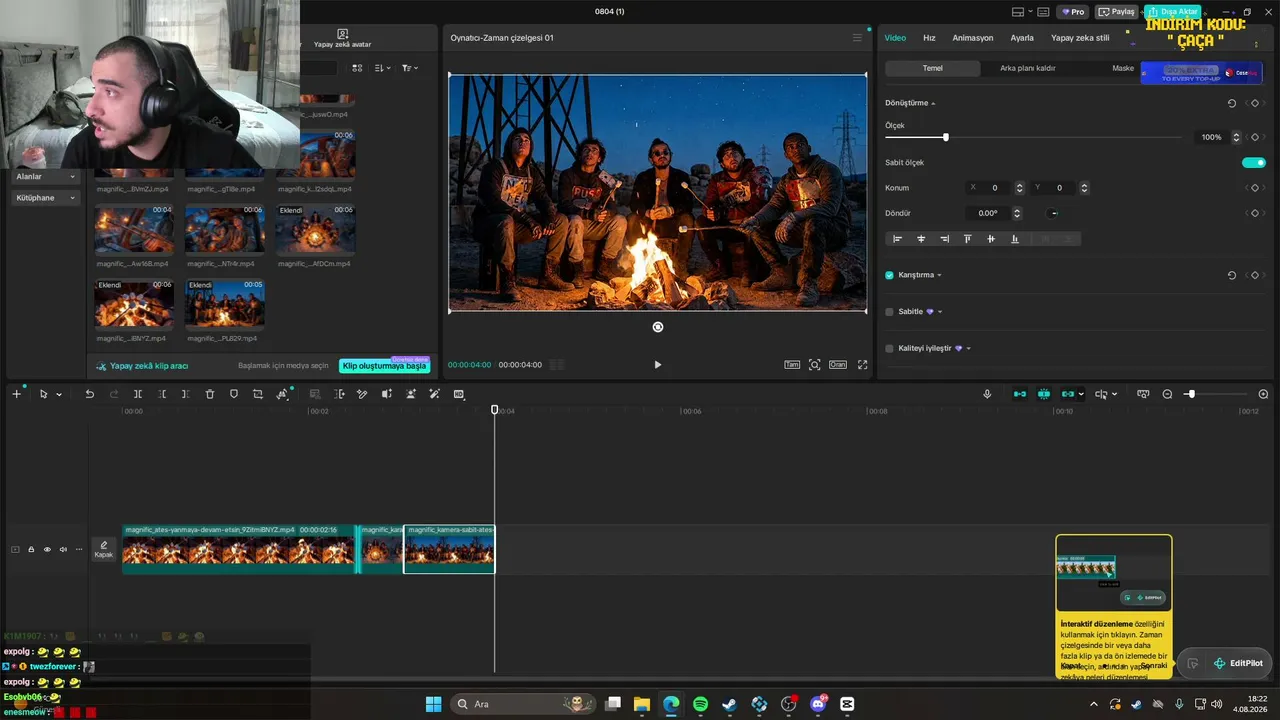Screen dimensions: 1280x720
Task: Zoom in the timeline
Action: point(1263,394)
